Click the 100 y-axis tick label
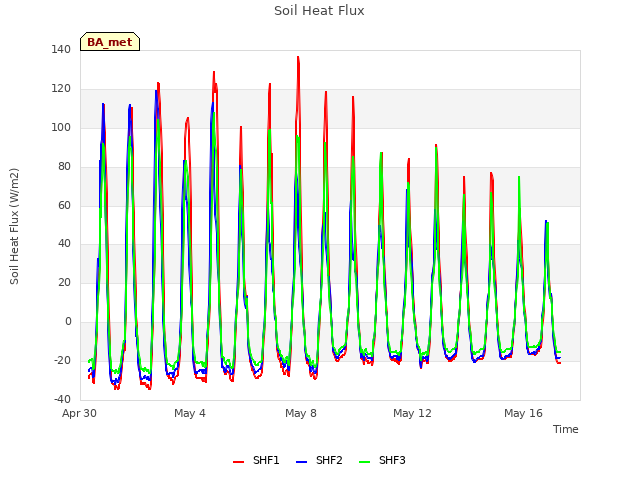The width and height of the screenshot is (640, 480). coord(61,128)
